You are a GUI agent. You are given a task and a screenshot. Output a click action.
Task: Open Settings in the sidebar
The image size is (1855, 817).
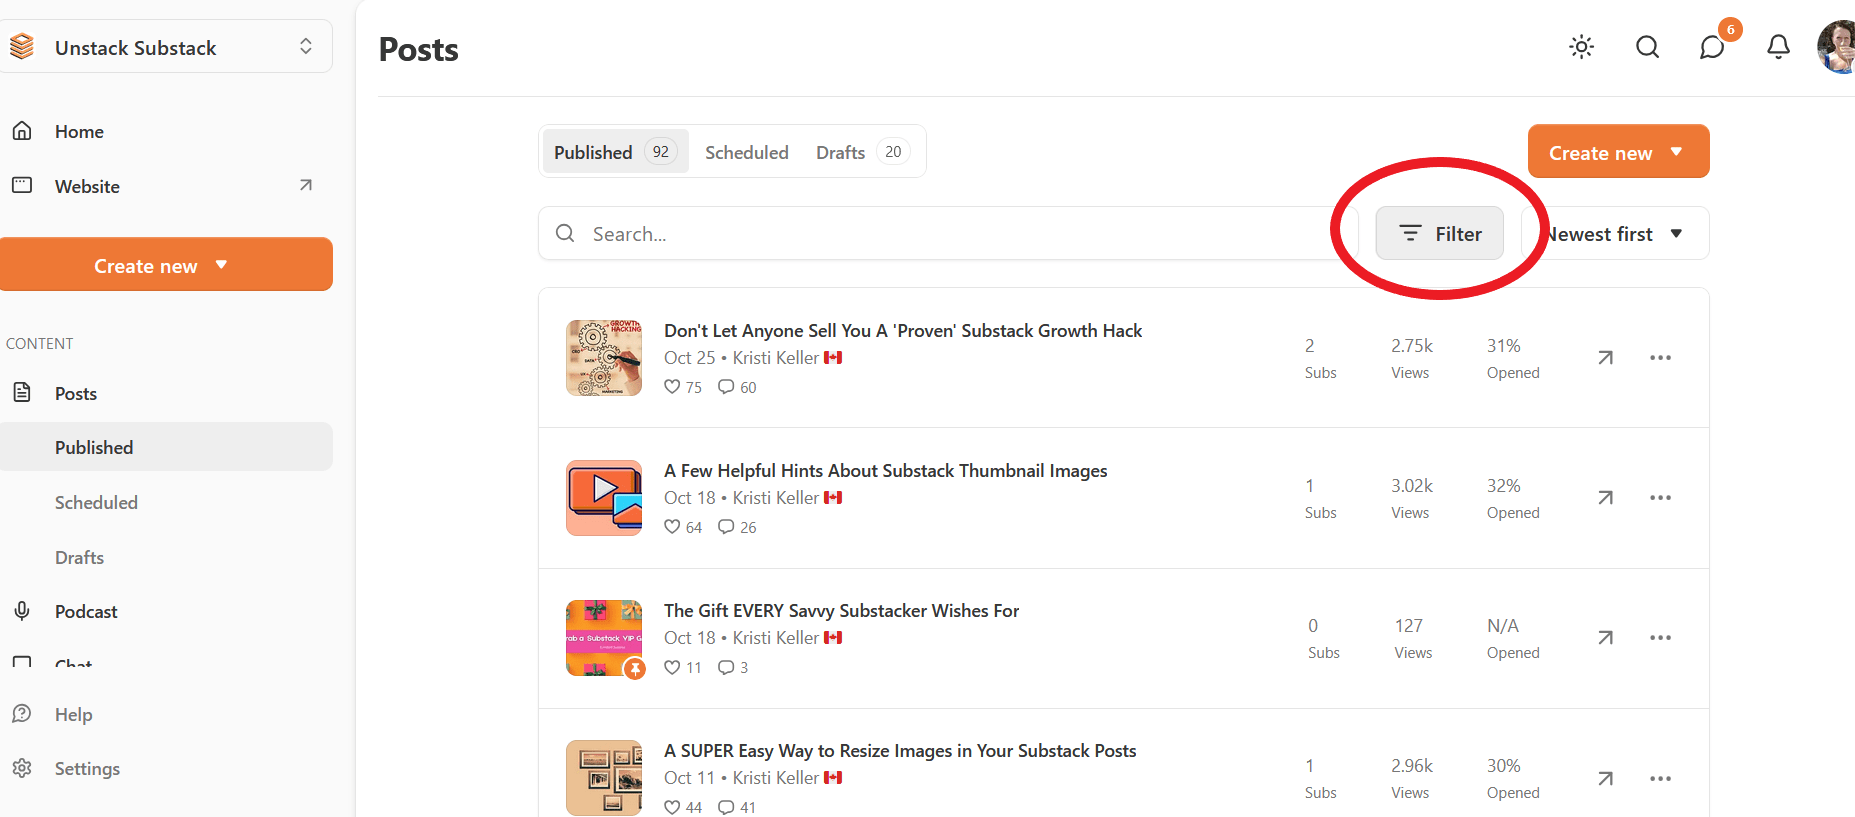87,768
